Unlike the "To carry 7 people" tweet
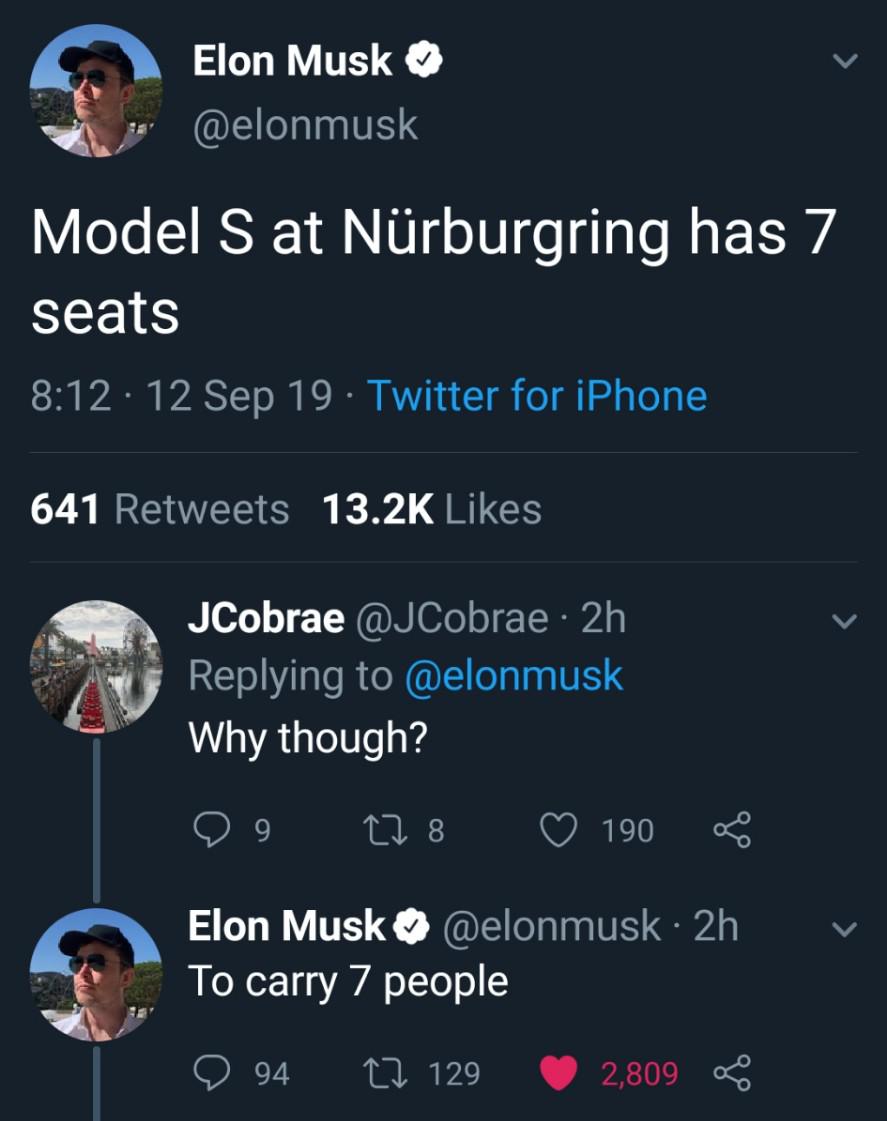The image size is (887, 1121). coord(558,1073)
